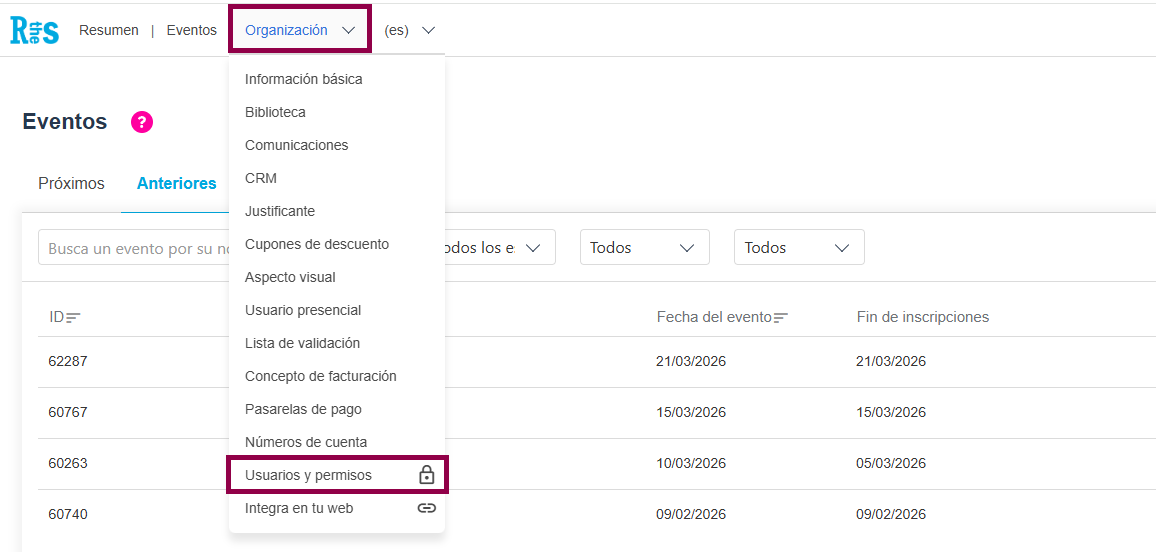This screenshot has height=552, width=1156.
Task: Open Información básica from menu
Action: pos(304,79)
